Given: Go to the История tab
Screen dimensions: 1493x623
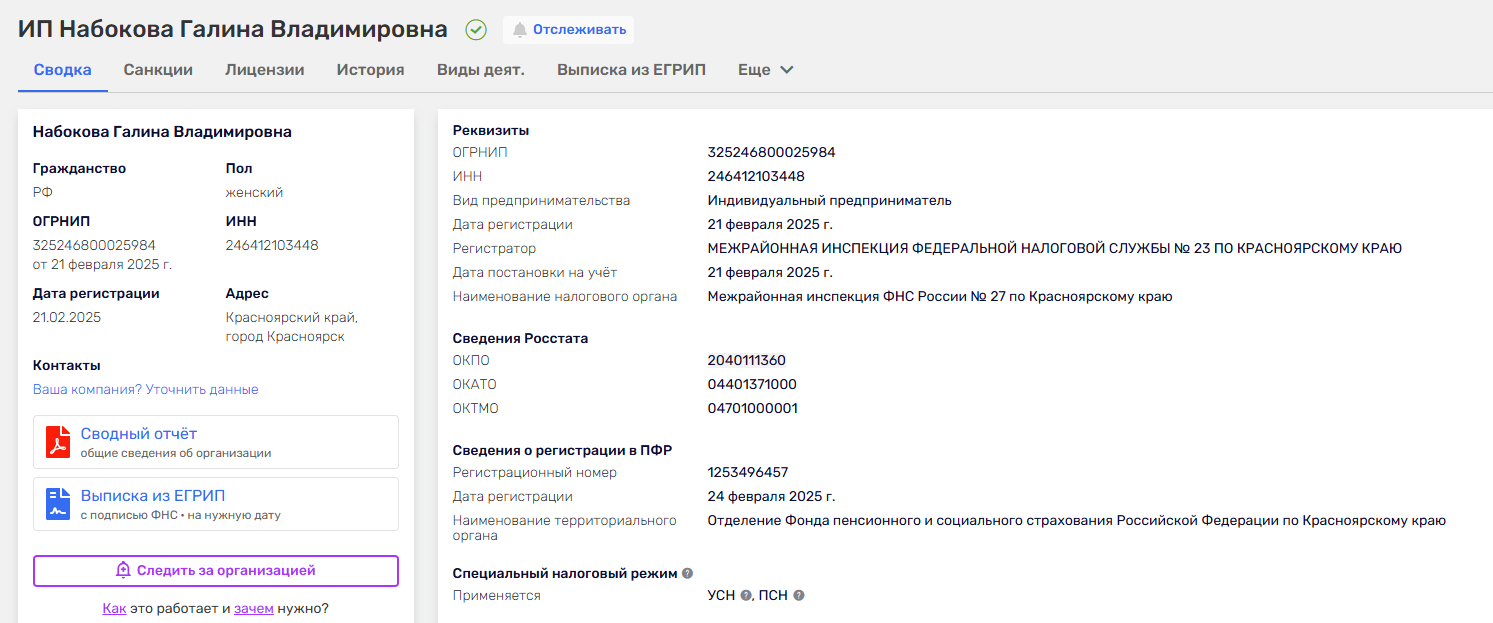Looking at the screenshot, I should (x=370, y=70).
